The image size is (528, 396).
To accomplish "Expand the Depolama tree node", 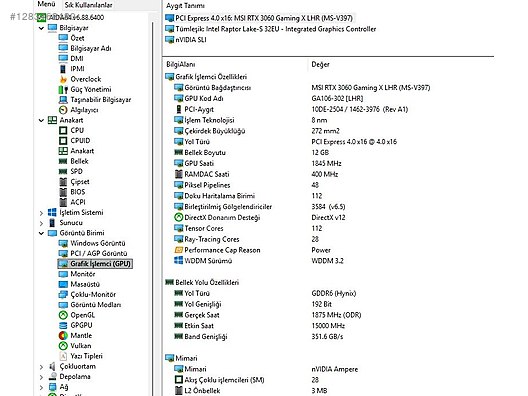I will pyautogui.click(x=41, y=377).
